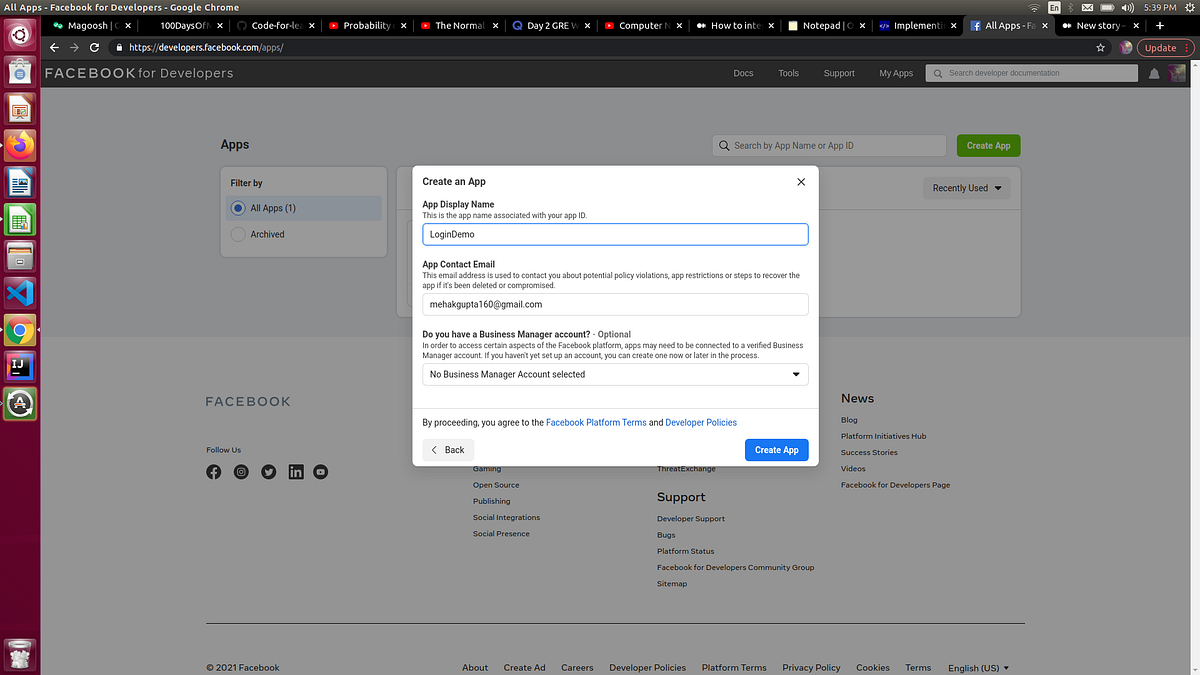Screen dimensions: 1200x675
Task: Open IntelliJ IDEA from the Ubuntu dock
Action: (18, 366)
